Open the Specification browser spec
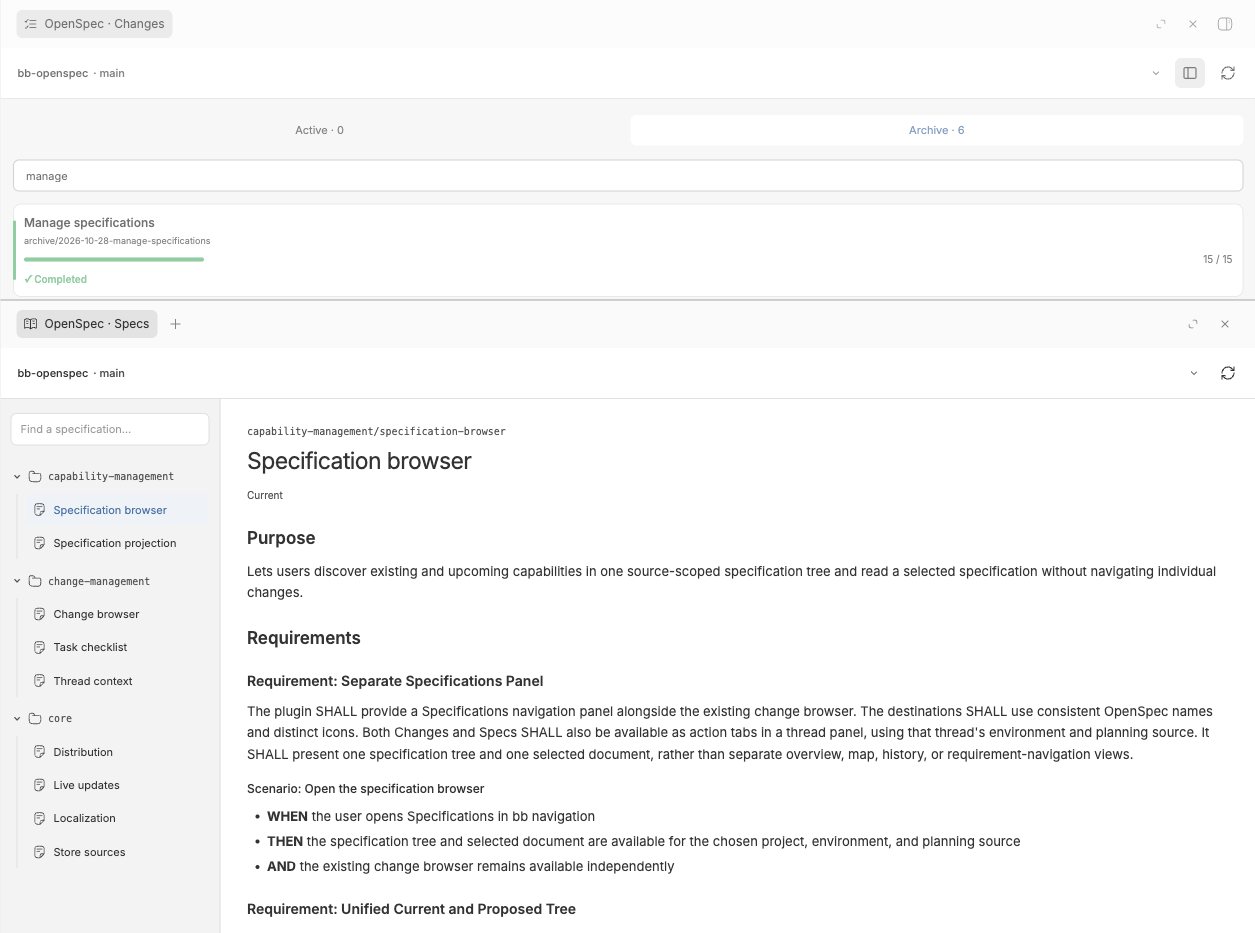1255x933 pixels. (x=119, y=510)
